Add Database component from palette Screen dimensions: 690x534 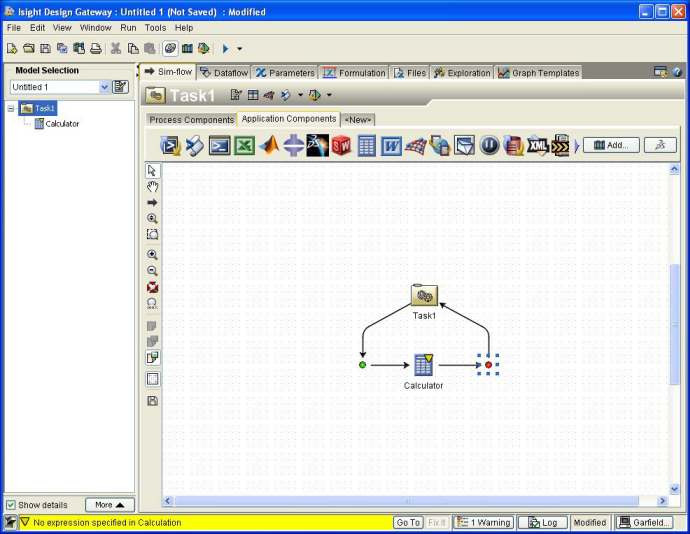513,146
